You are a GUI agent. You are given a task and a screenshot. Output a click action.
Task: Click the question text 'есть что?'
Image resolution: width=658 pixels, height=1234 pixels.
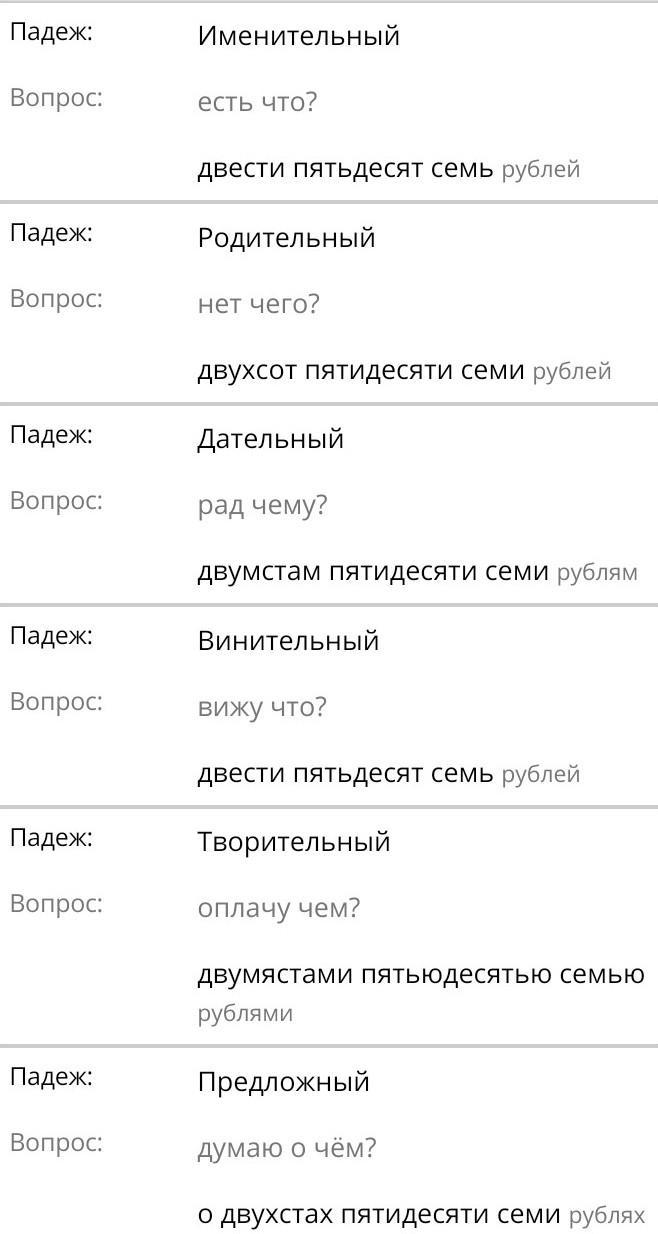257,102
